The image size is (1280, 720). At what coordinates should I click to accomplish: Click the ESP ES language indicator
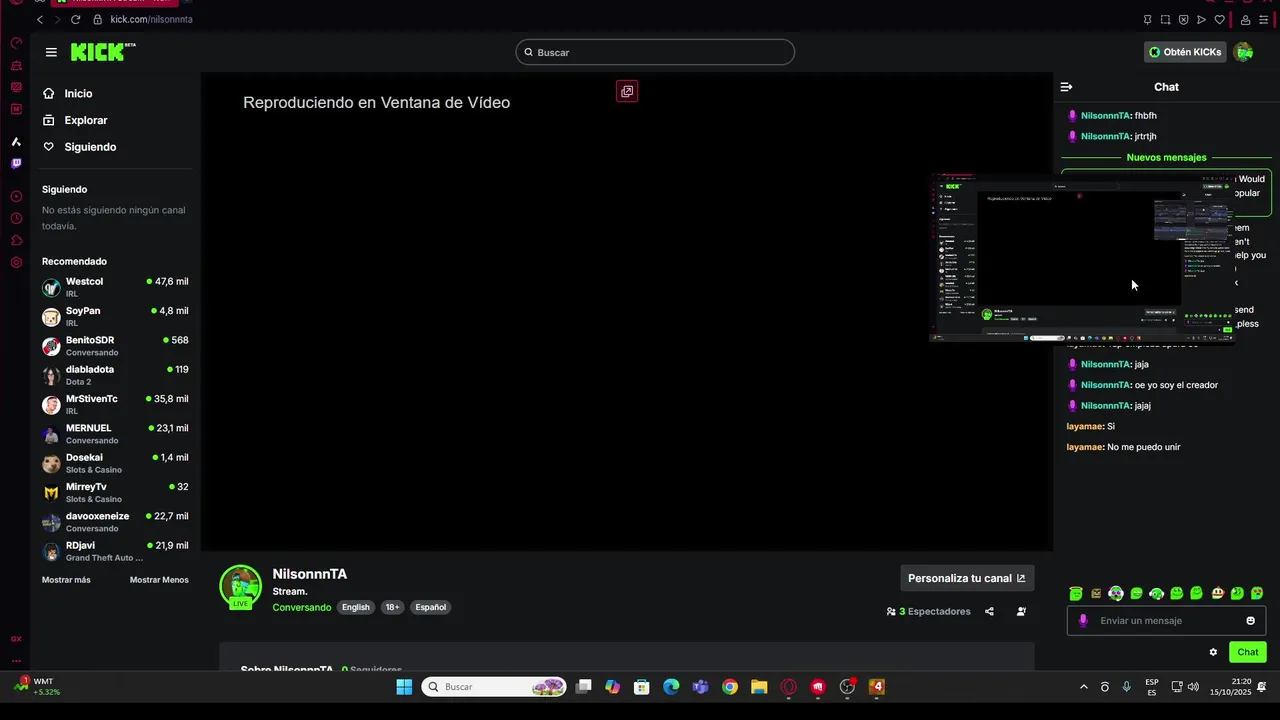(1152, 687)
